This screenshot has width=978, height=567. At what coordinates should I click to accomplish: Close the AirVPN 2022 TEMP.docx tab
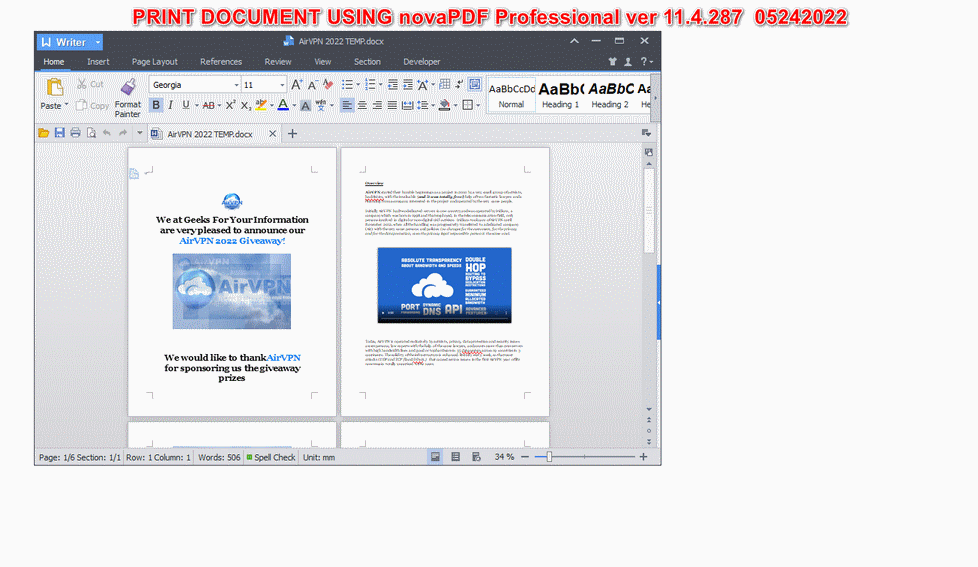[x=273, y=133]
